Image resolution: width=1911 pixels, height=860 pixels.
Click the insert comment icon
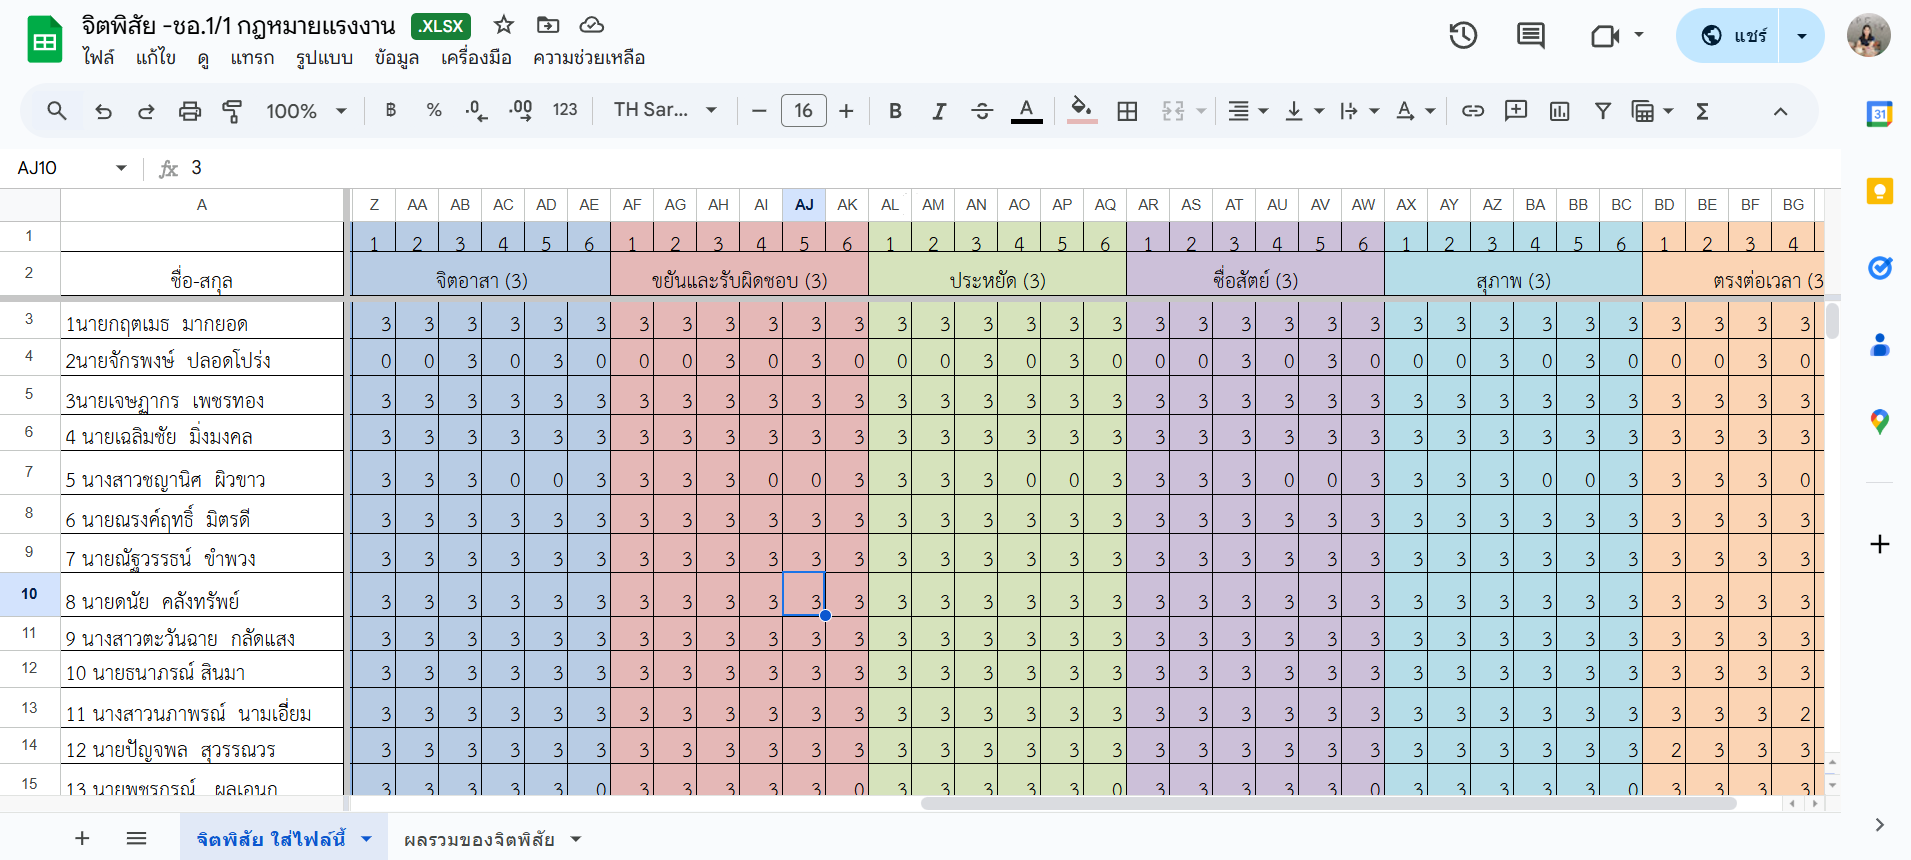(x=1516, y=111)
